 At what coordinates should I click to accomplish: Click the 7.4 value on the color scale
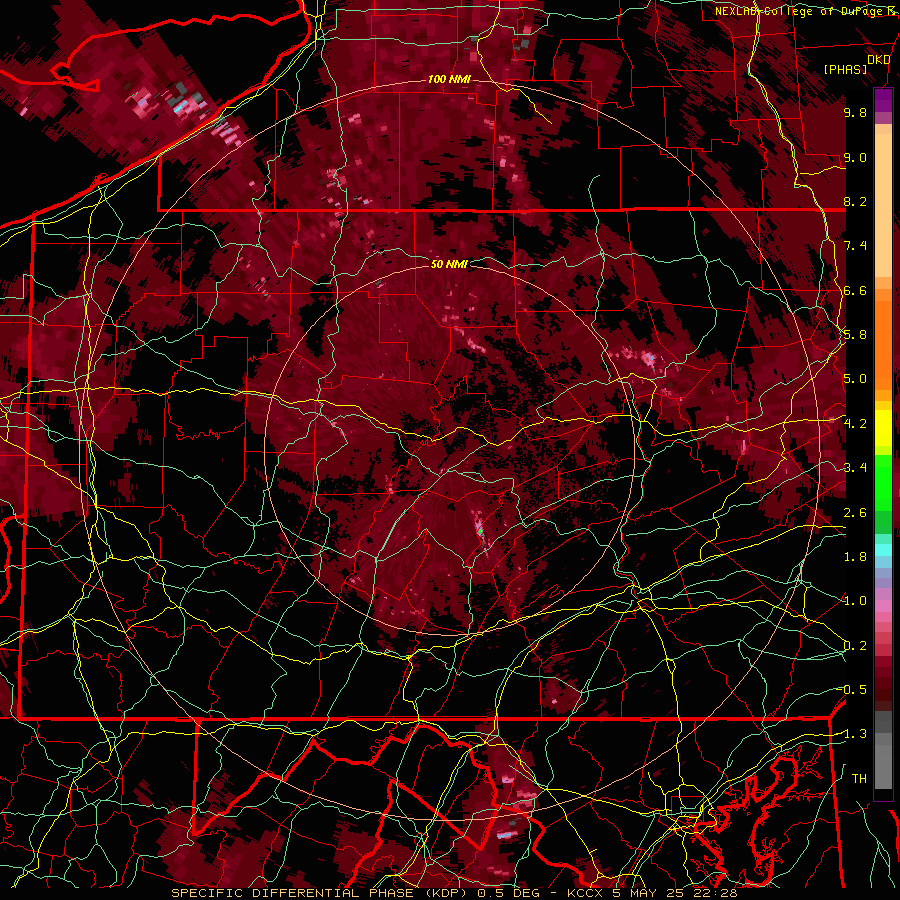point(855,246)
